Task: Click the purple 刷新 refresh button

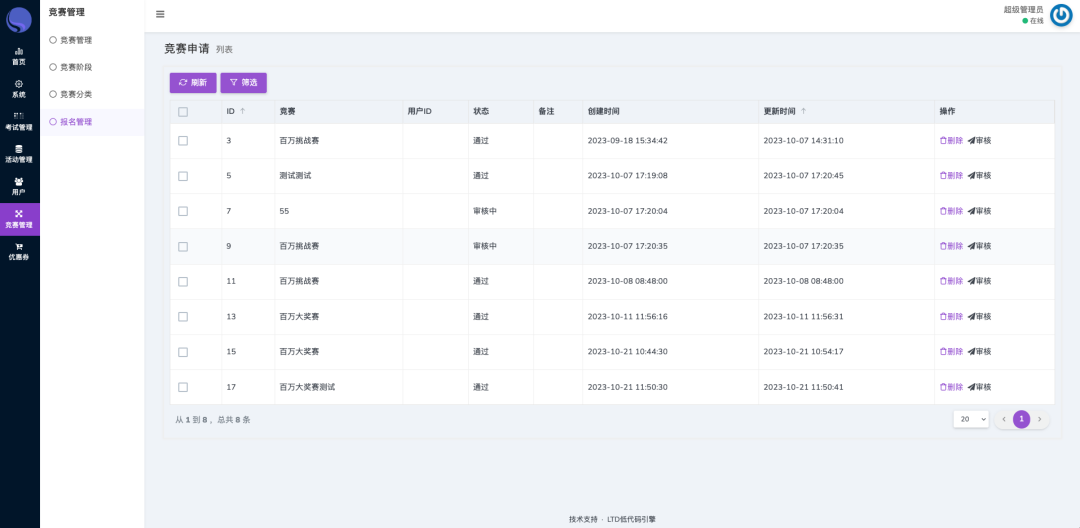Action: (x=193, y=83)
